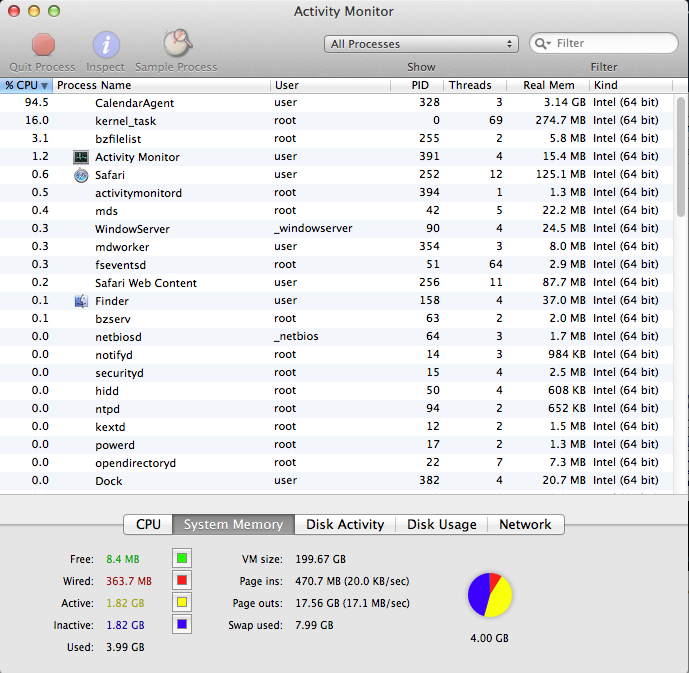Click the yellow Active memory color swatch
The width and height of the screenshot is (689, 673).
[182, 602]
